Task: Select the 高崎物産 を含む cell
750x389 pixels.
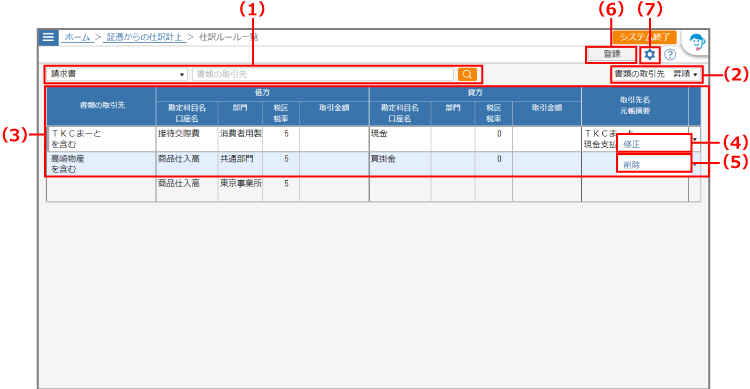Action: coord(101,164)
